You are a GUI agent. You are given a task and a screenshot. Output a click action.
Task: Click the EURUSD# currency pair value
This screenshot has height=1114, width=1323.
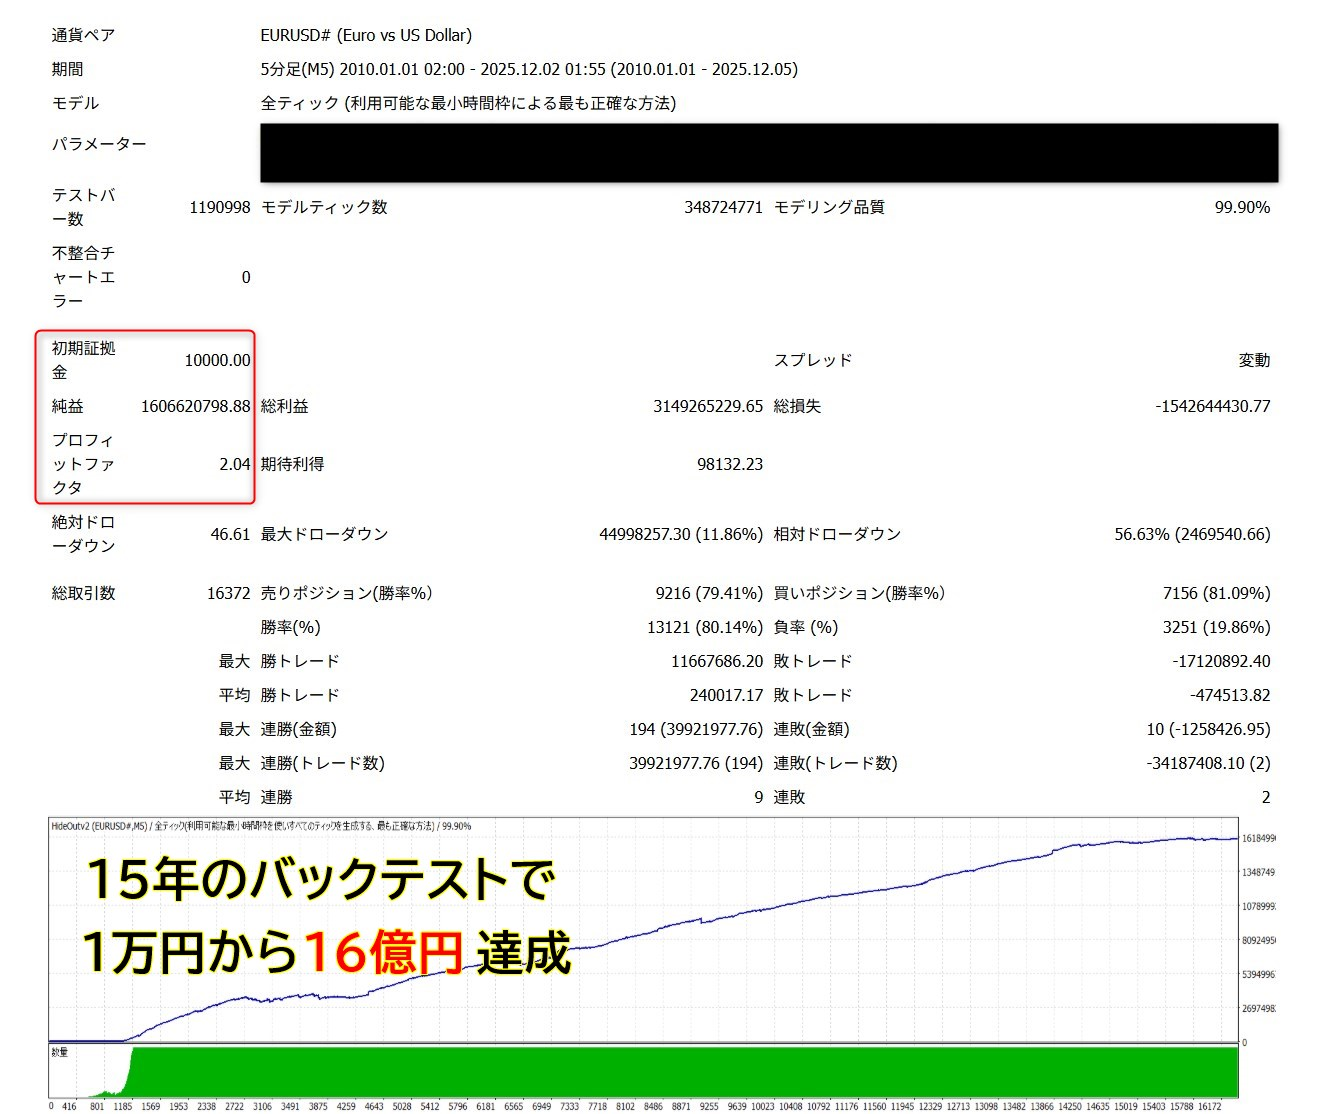click(x=366, y=35)
